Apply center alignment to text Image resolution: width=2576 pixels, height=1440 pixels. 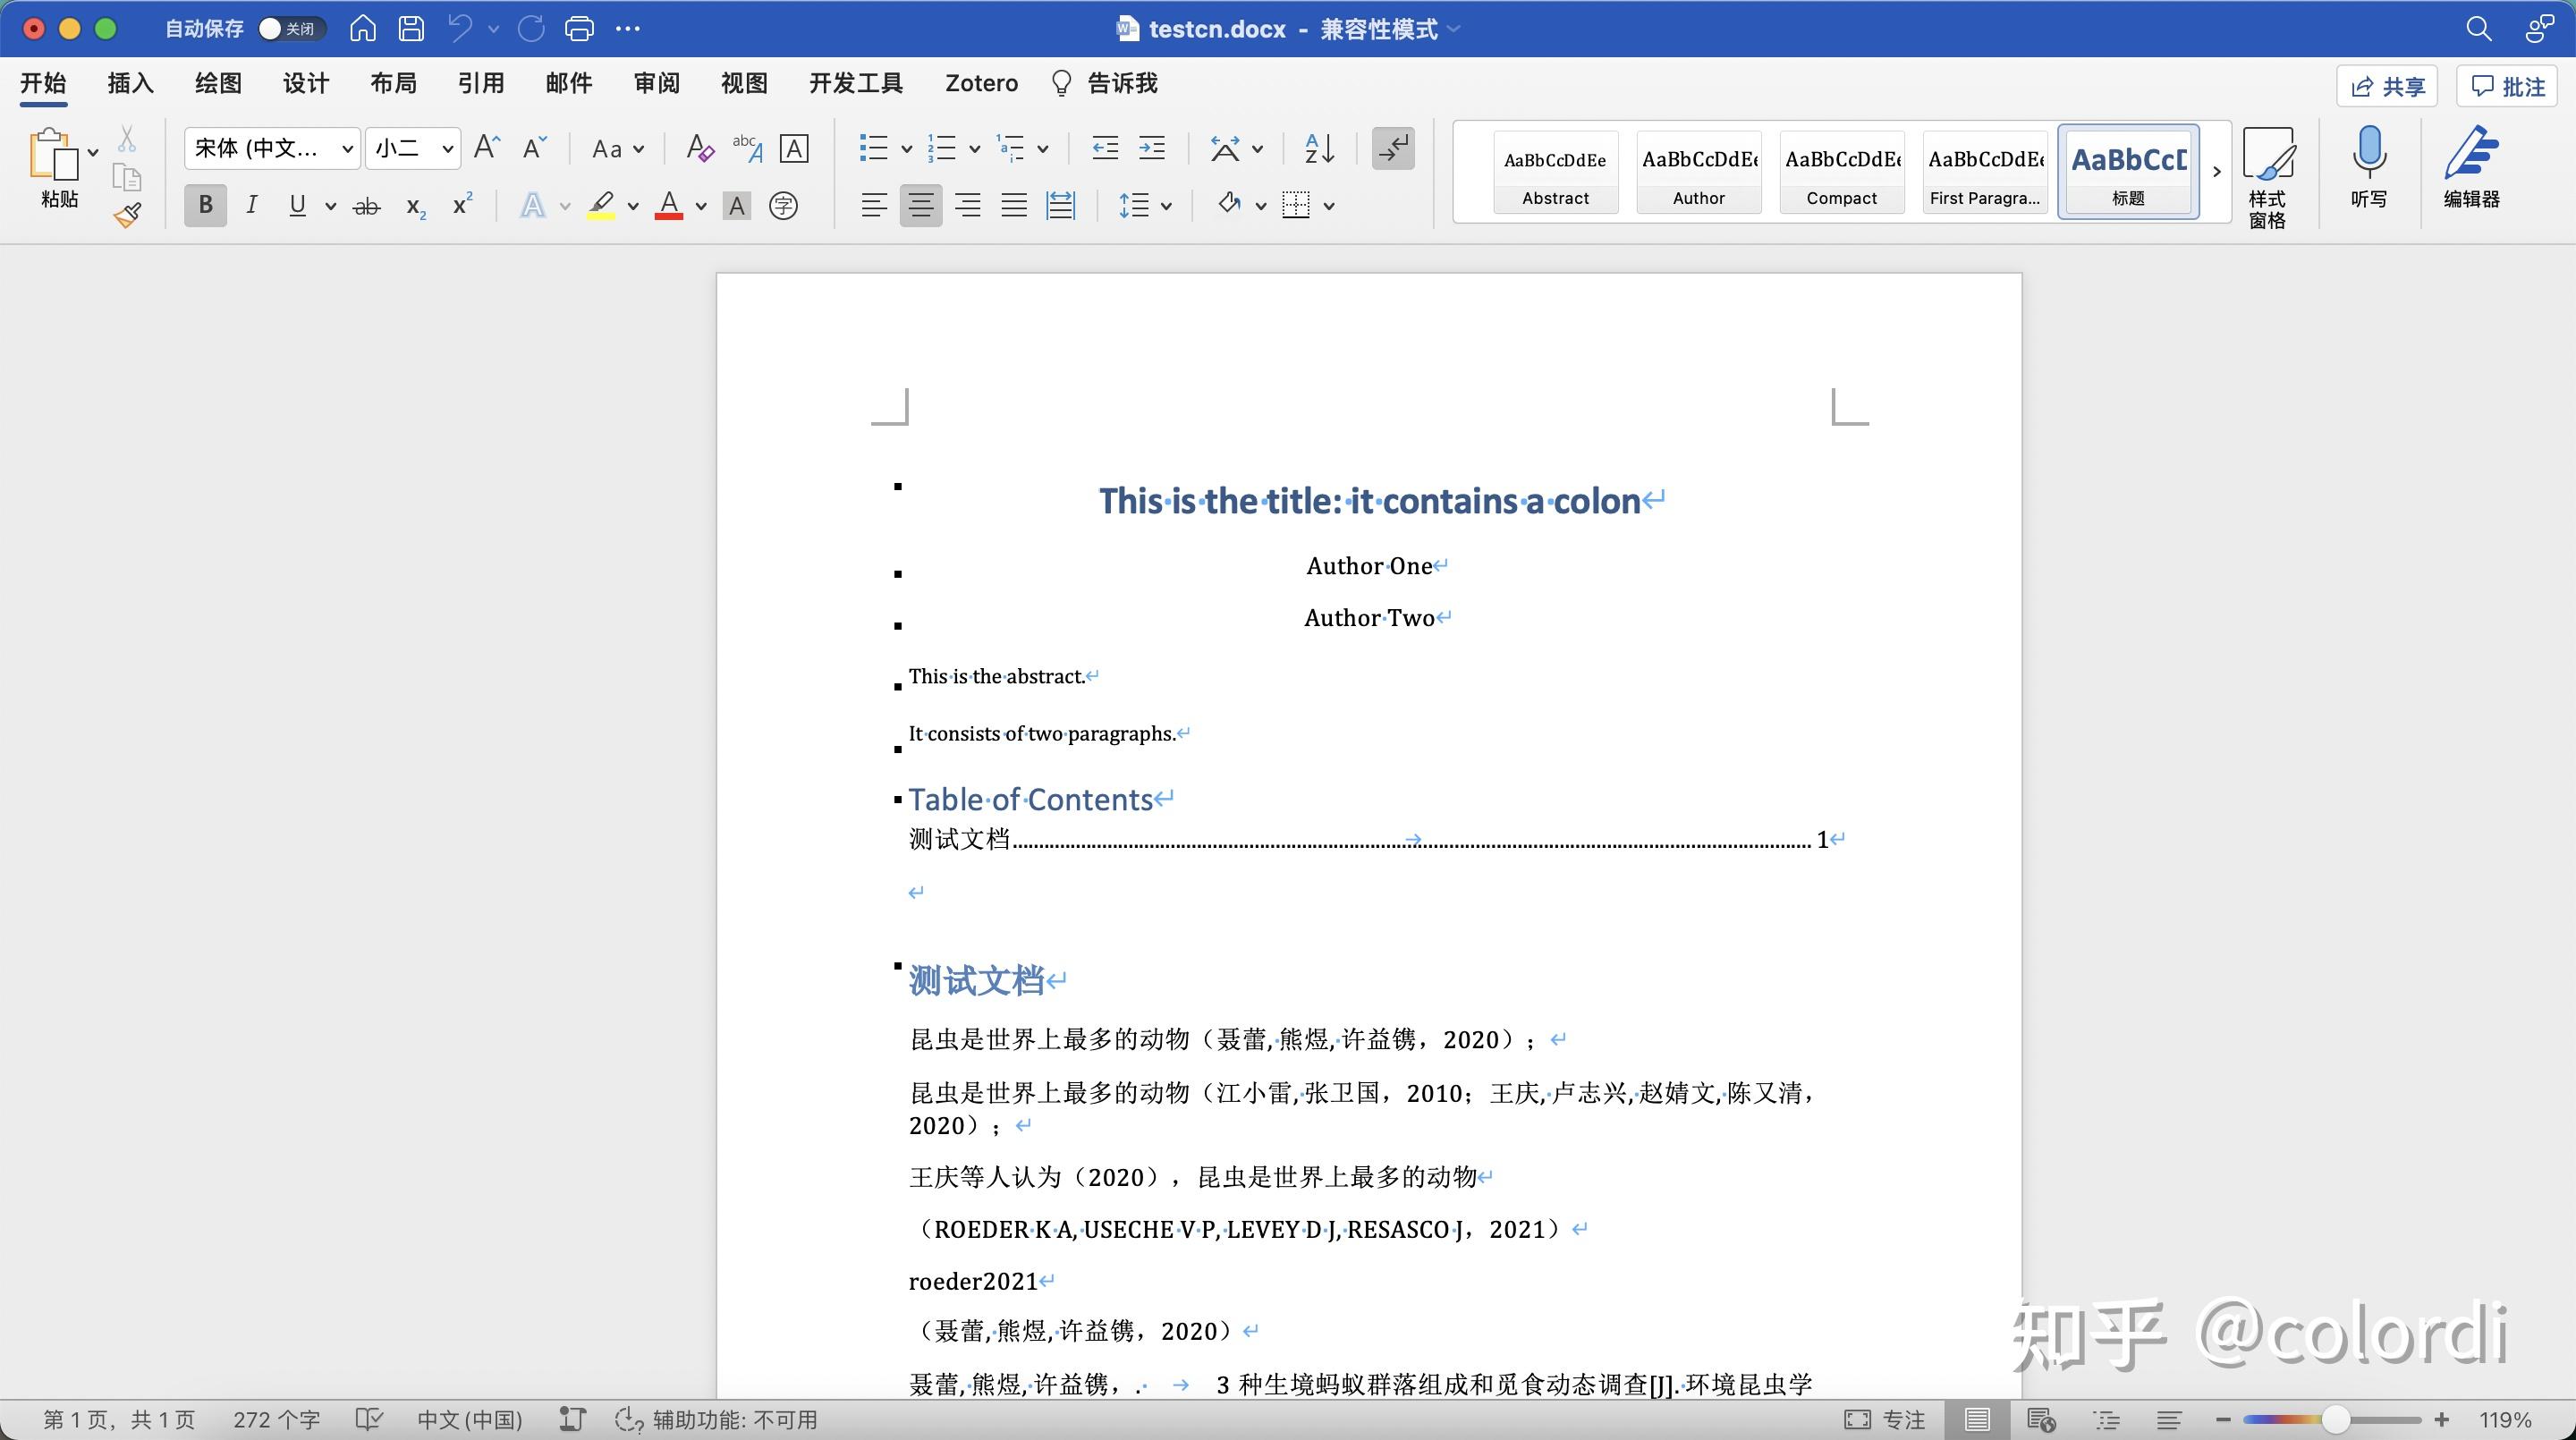pyautogui.click(x=920, y=205)
